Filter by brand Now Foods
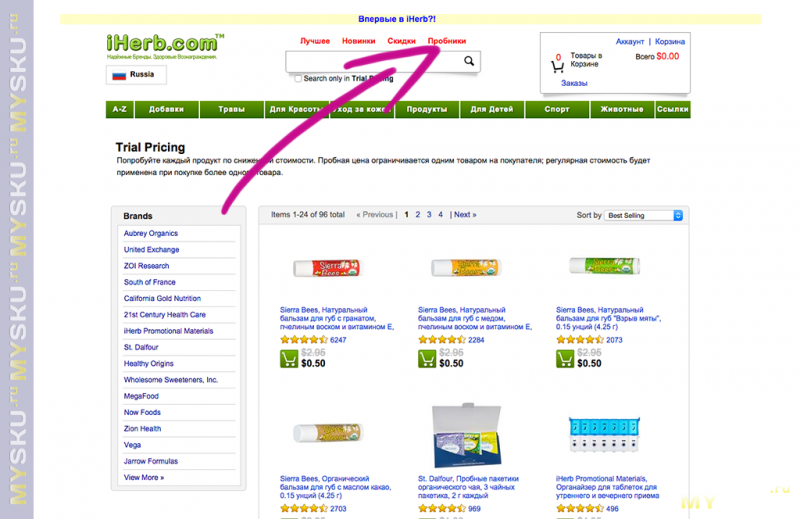The image size is (800, 519). coord(142,412)
